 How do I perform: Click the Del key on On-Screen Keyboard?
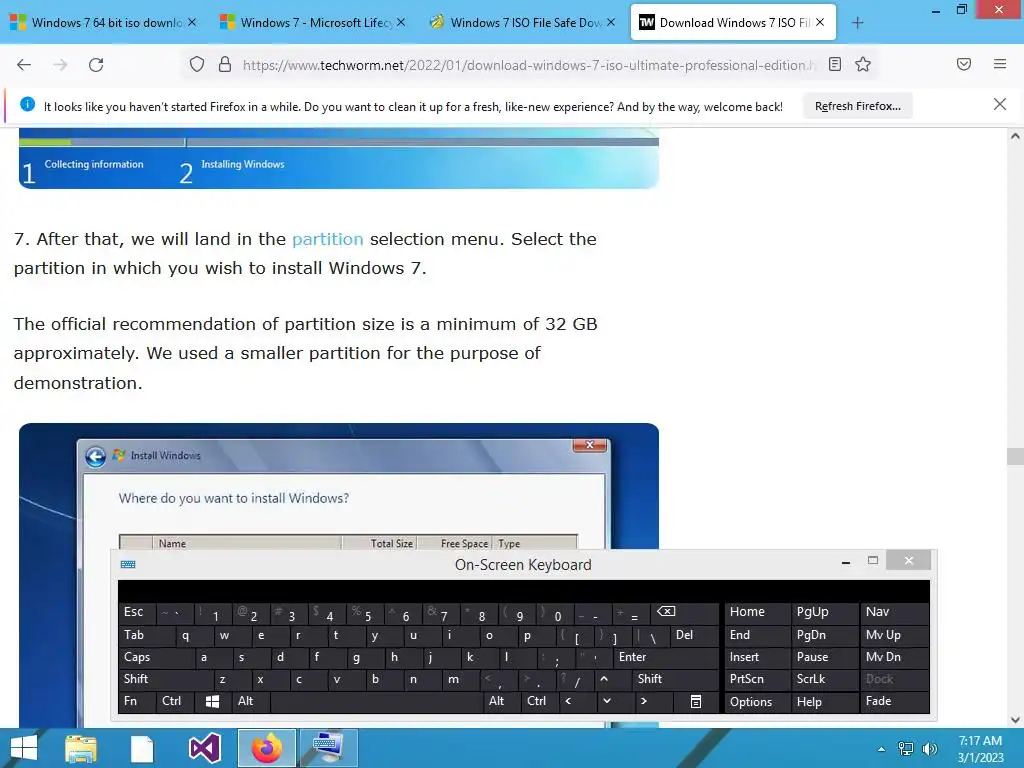(x=696, y=635)
